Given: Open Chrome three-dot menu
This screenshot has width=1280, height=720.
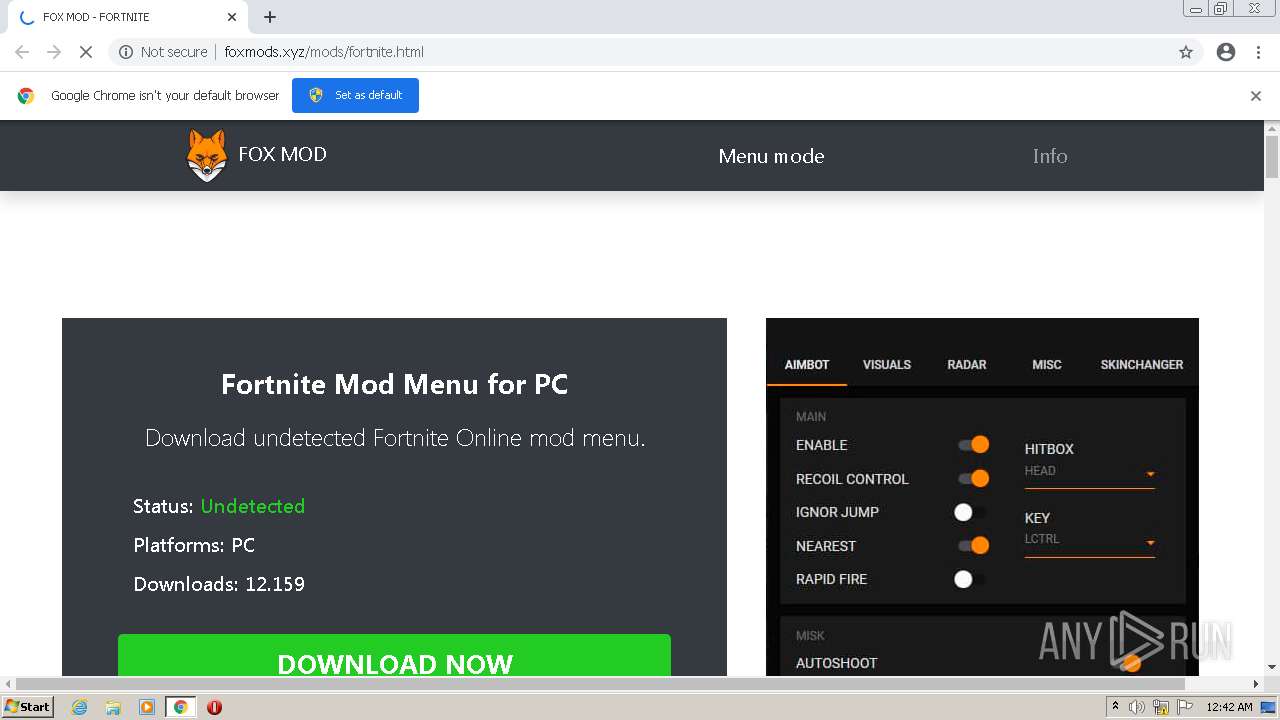Looking at the screenshot, I should (x=1258, y=52).
